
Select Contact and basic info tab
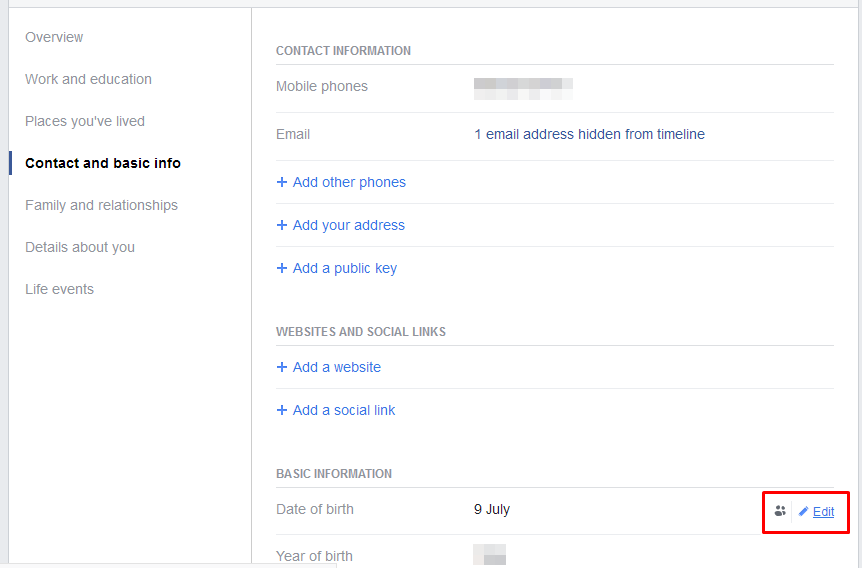click(103, 163)
